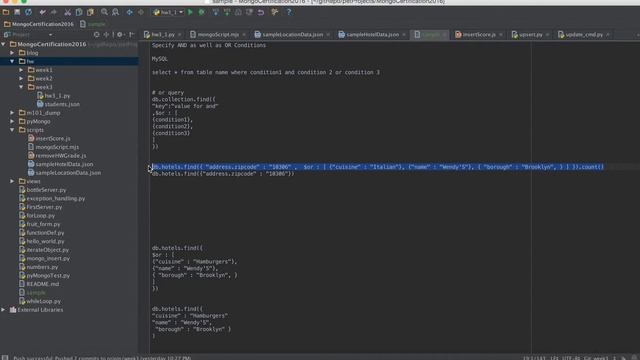Viewport: 640px width, 360px height.
Task: Expand the m101_dump folder arrow
Action: pyautogui.click(x=12, y=113)
